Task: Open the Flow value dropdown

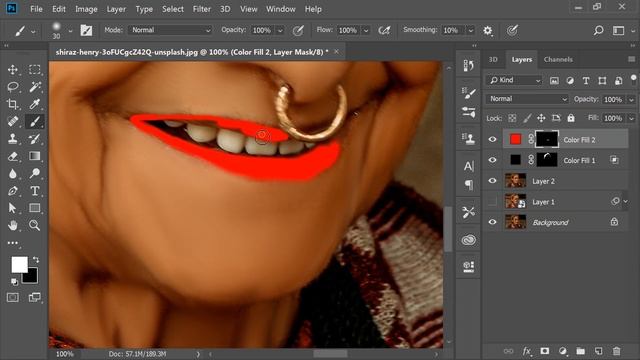Action: coord(366,30)
